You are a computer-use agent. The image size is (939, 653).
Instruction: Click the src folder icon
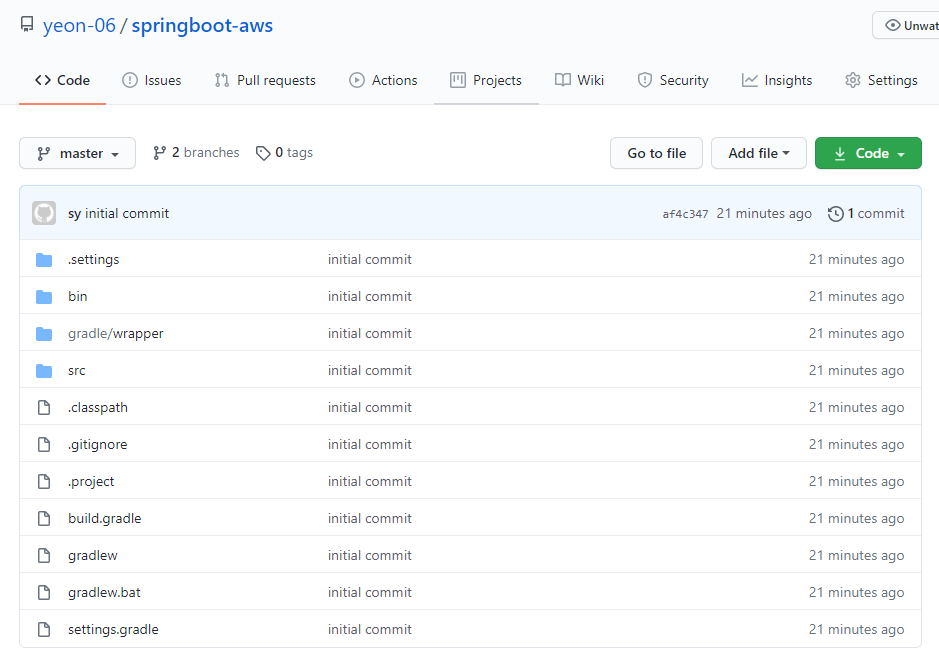(44, 371)
